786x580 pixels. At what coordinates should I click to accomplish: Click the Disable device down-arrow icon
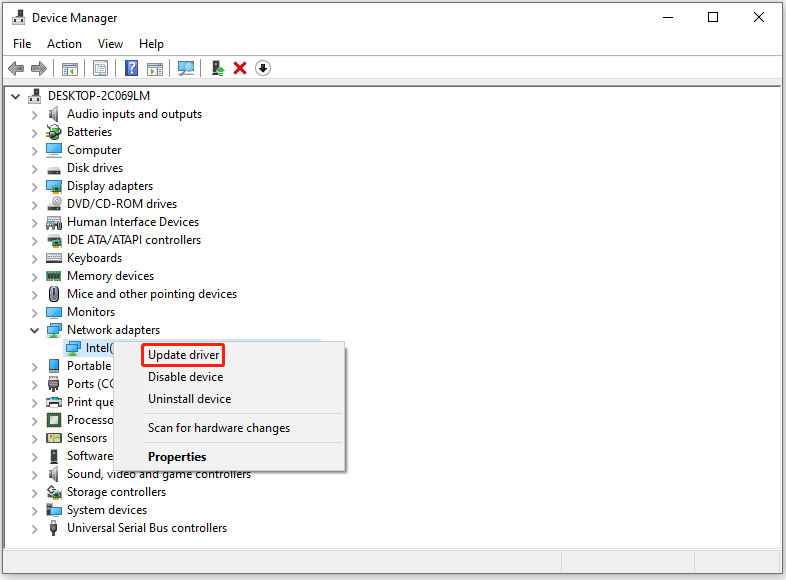(263, 68)
